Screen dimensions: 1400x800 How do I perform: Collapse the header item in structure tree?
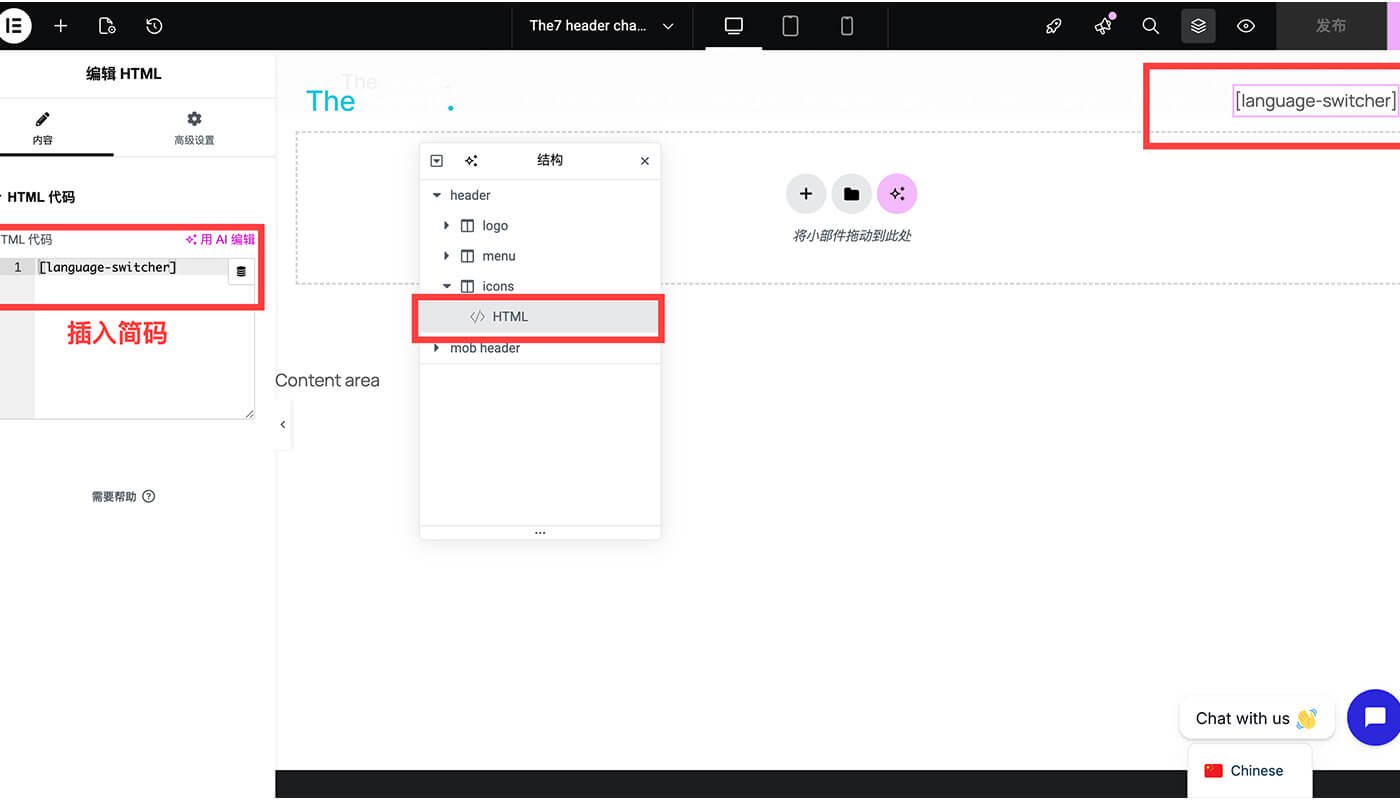[x=437, y=196]
